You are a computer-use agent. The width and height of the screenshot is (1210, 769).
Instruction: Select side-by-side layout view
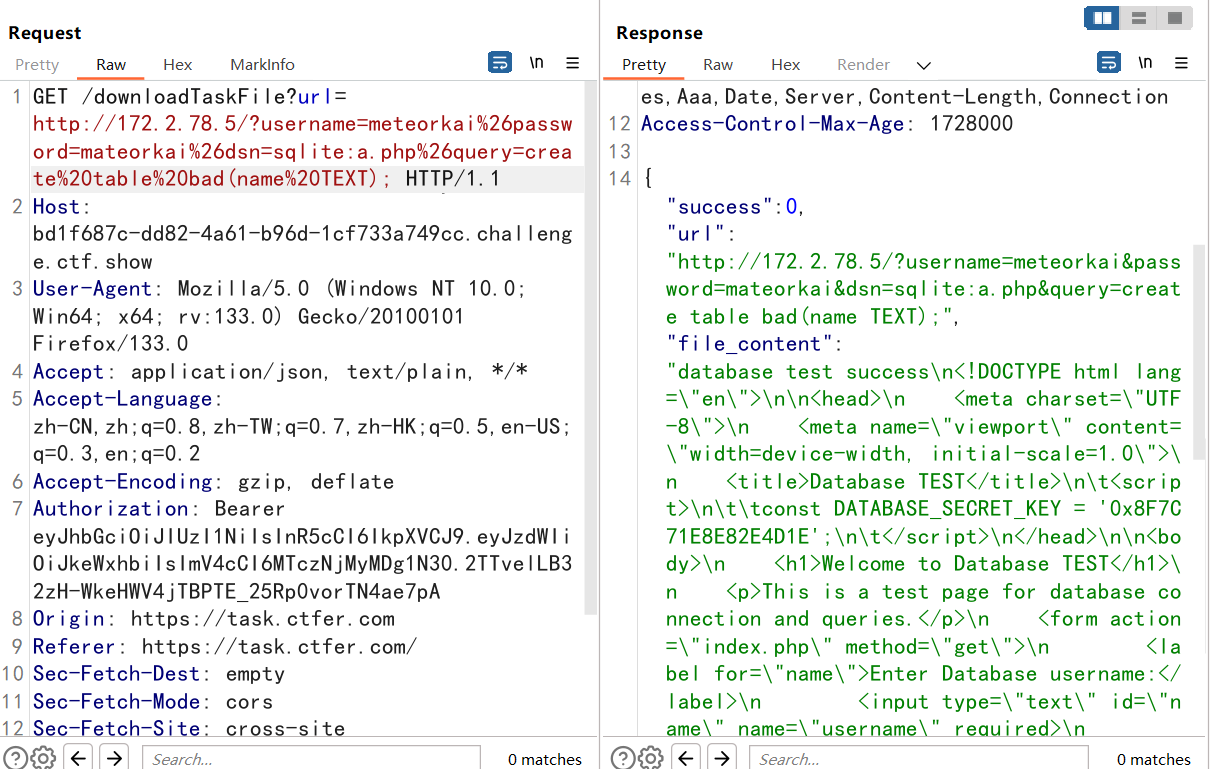1103,18
